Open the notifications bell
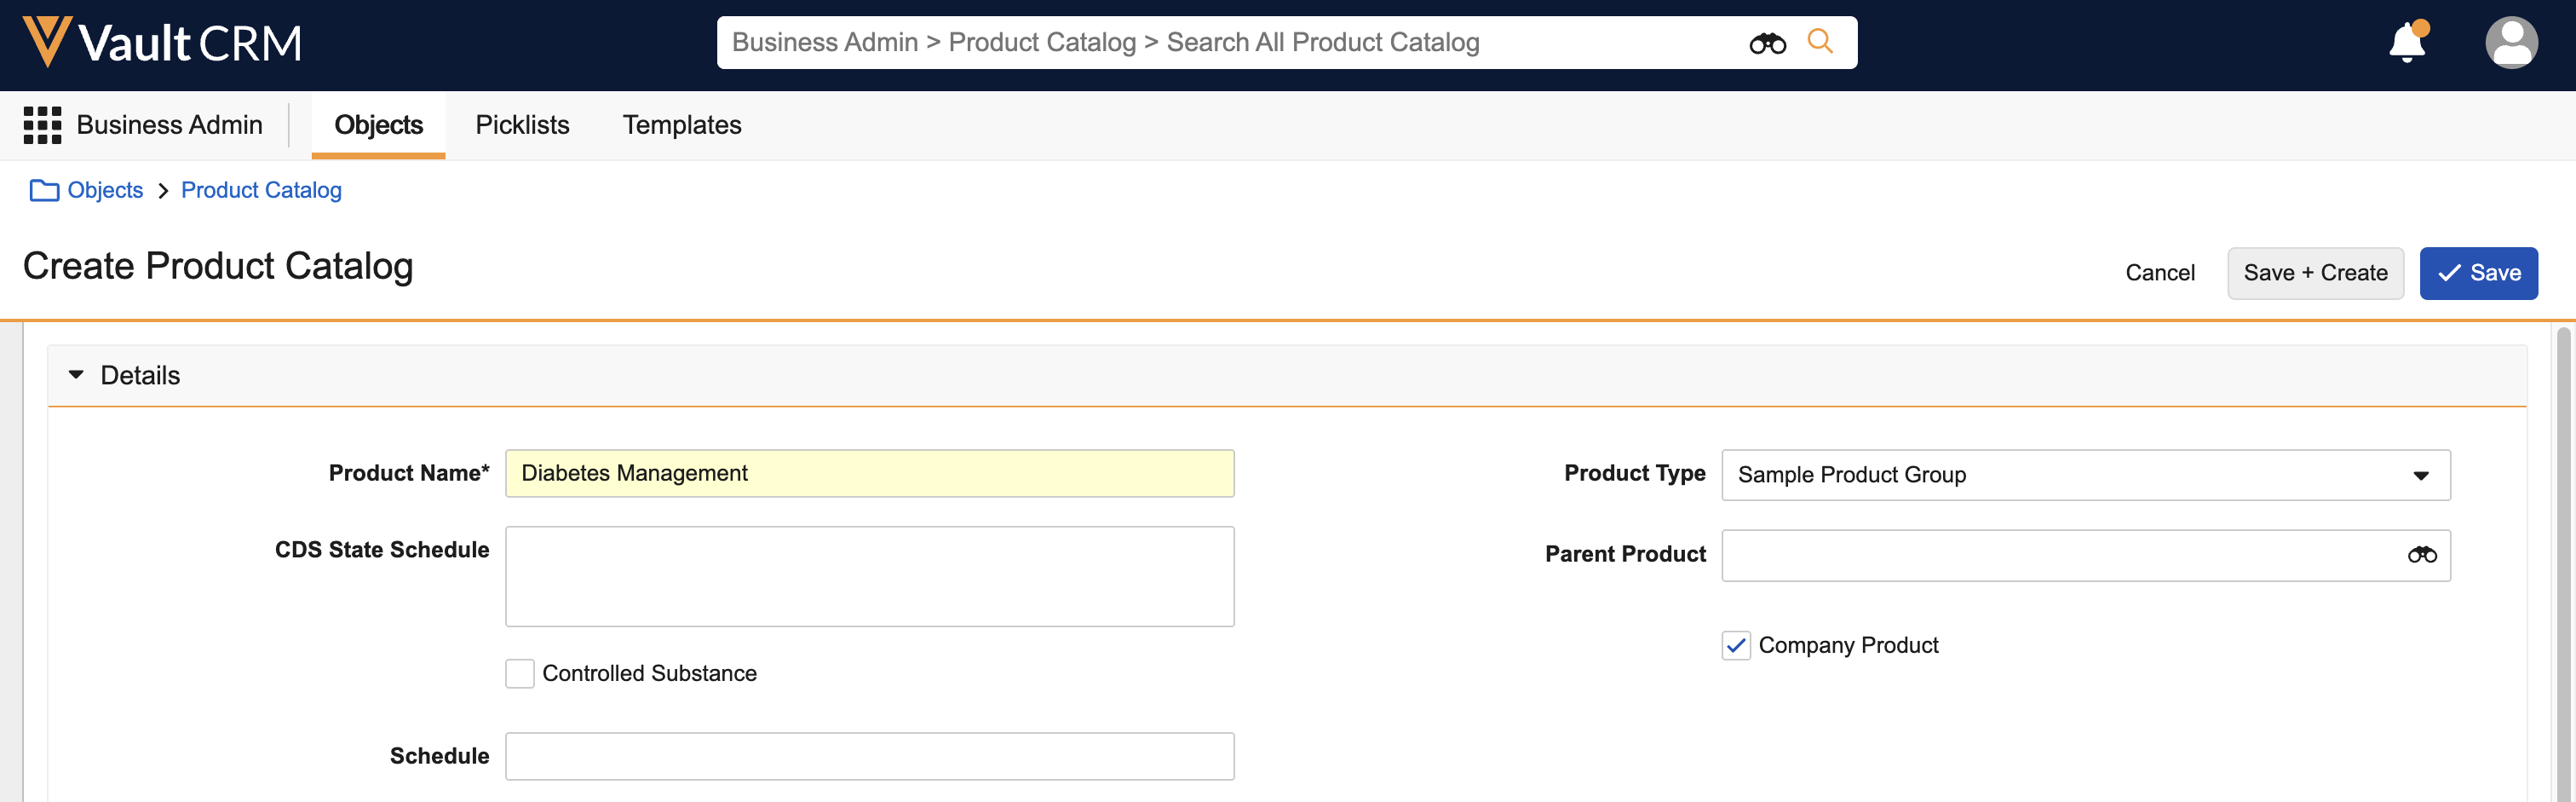Viewport: 2576px width, 802px height. tap(2407, 43)
